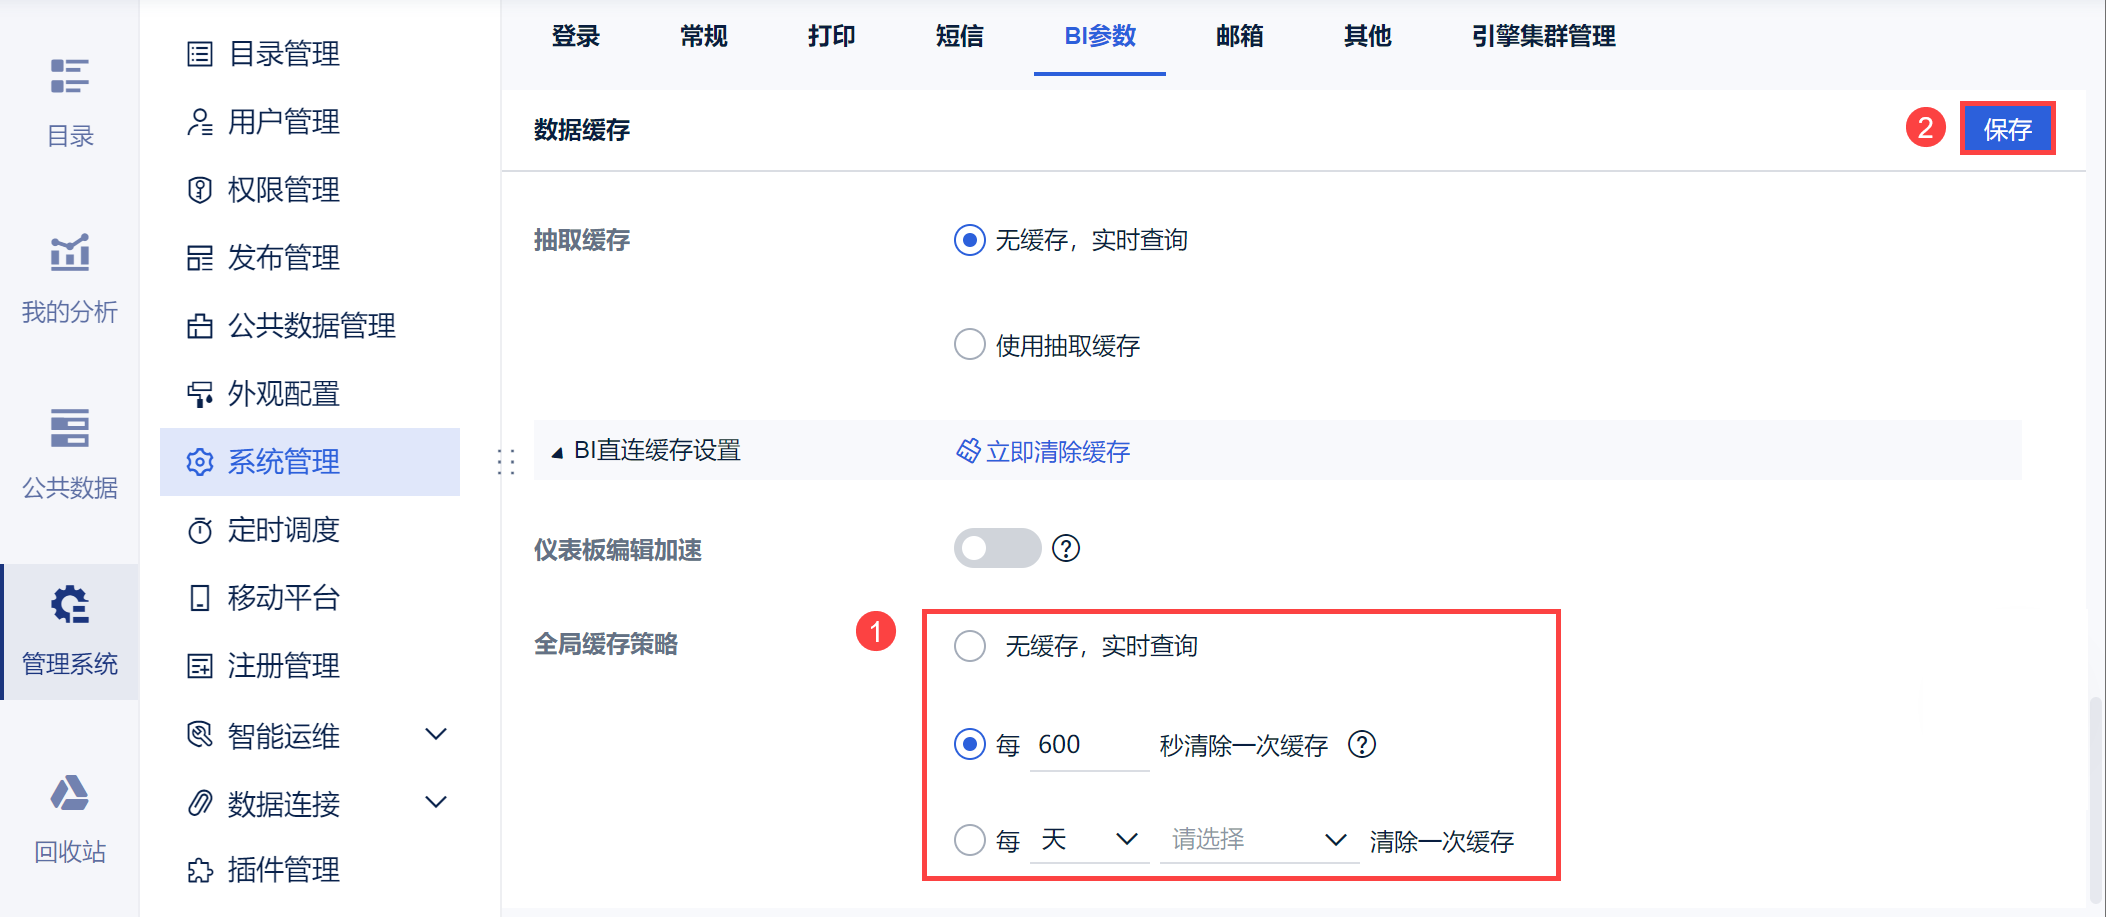
Task: Click the 保存 button
Action: point(2007,129)
